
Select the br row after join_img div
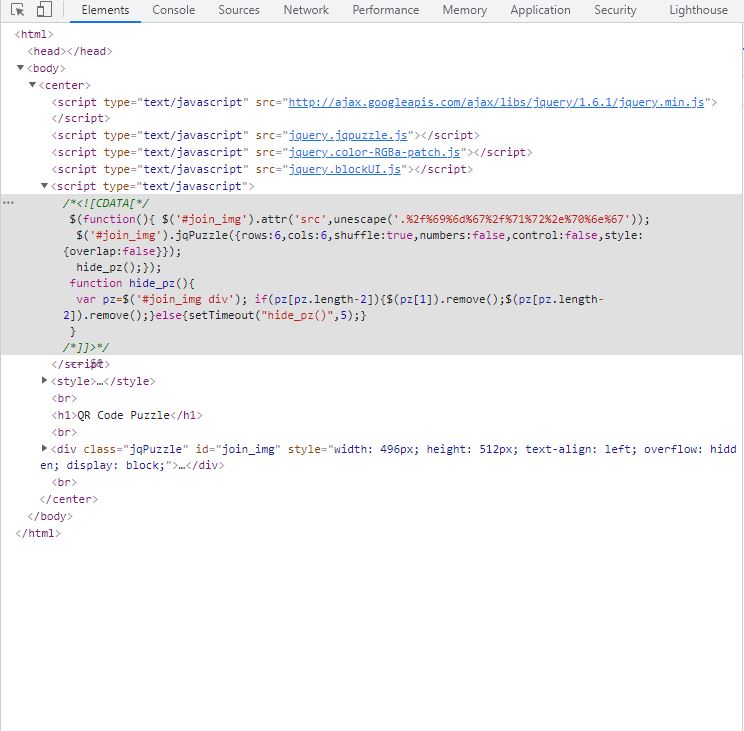point(64,482)
